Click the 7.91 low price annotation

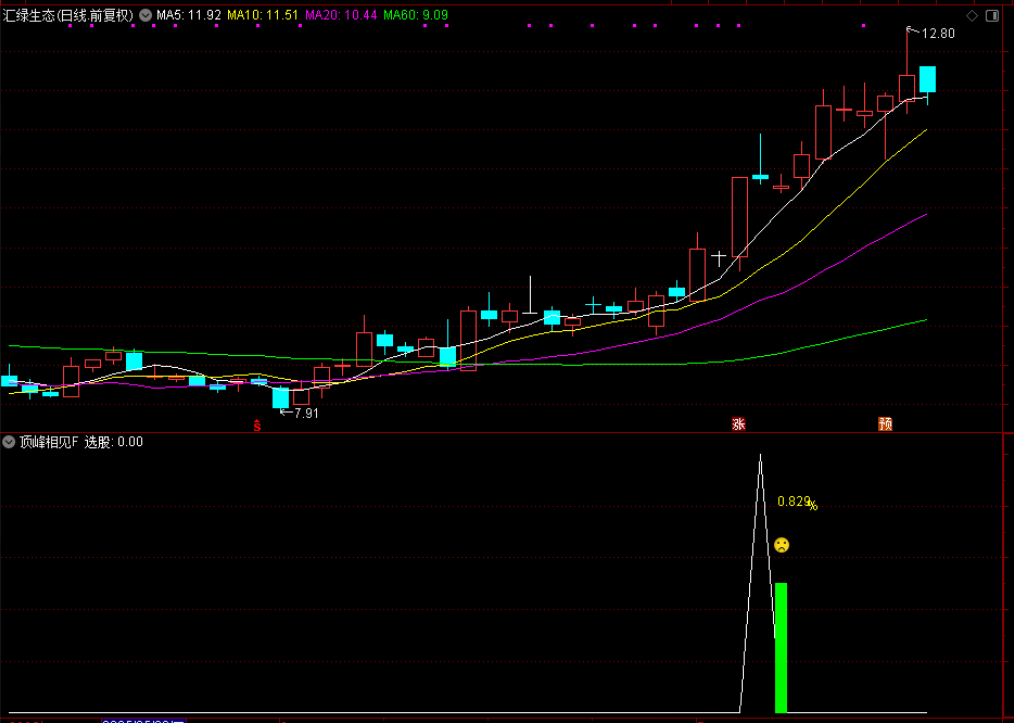click(304, 413)
